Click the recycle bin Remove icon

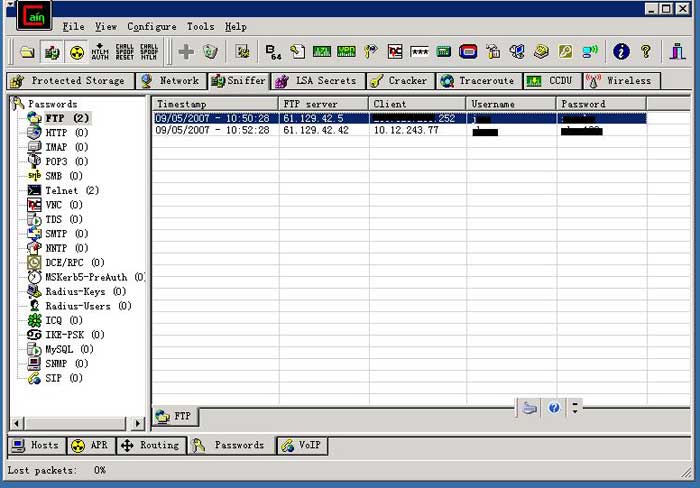pyautogui.click(x=210, y=52)
